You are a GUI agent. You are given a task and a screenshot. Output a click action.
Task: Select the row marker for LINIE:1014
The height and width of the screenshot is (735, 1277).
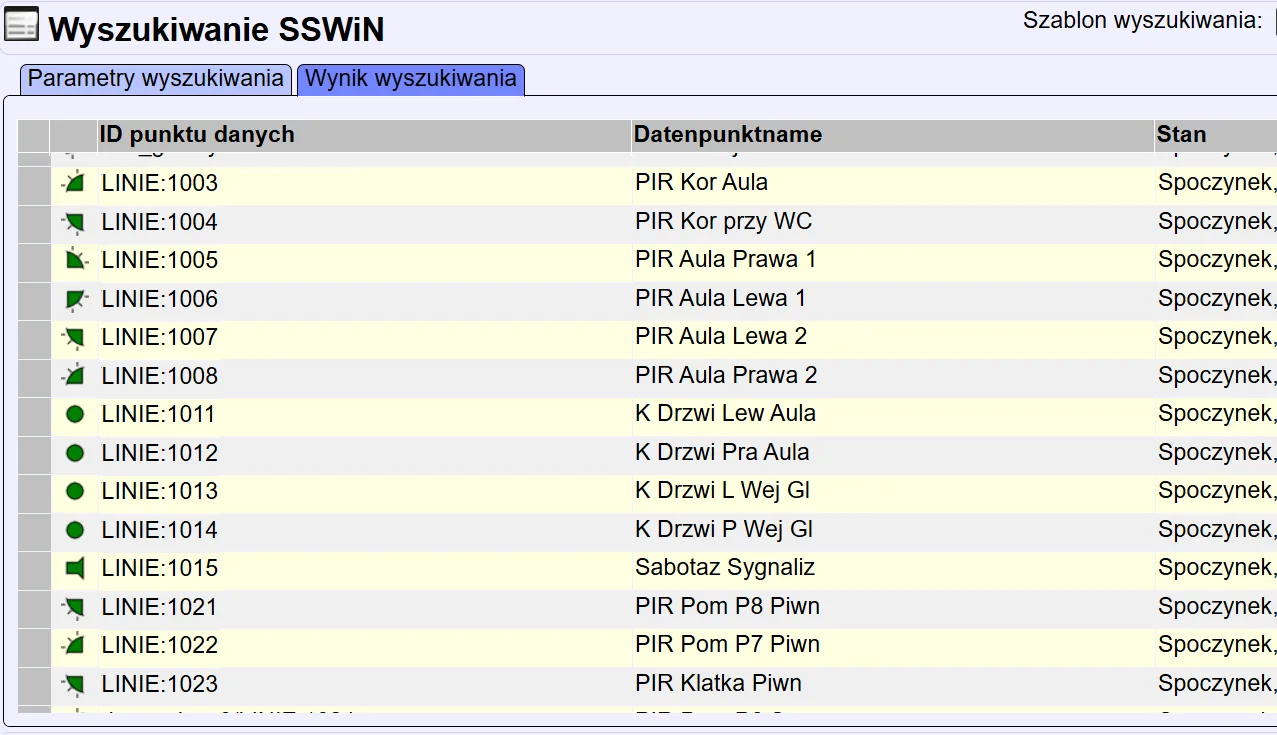point(33,530)
